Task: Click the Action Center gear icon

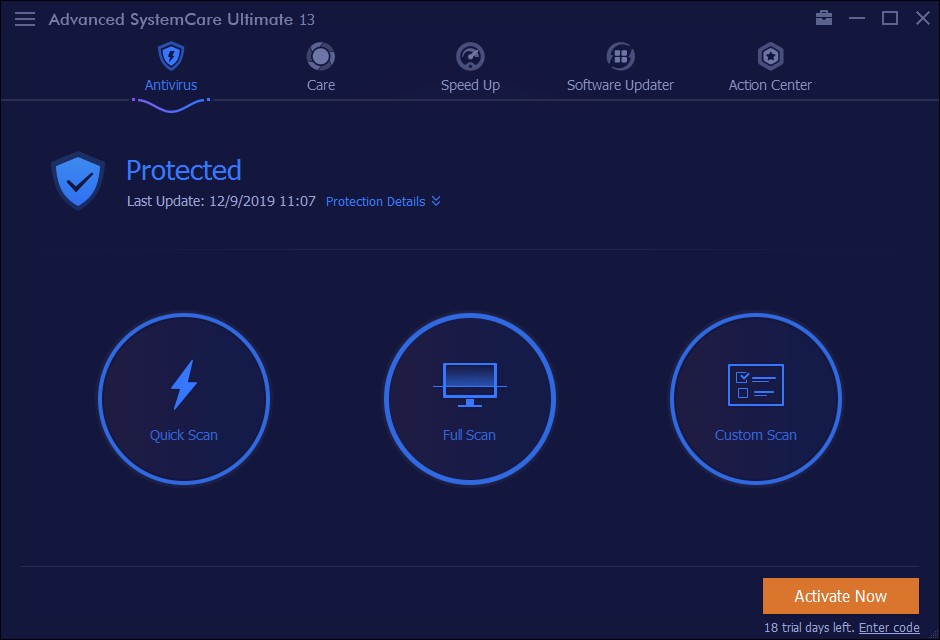Action: pyautogui.click(x=769, y=57)
